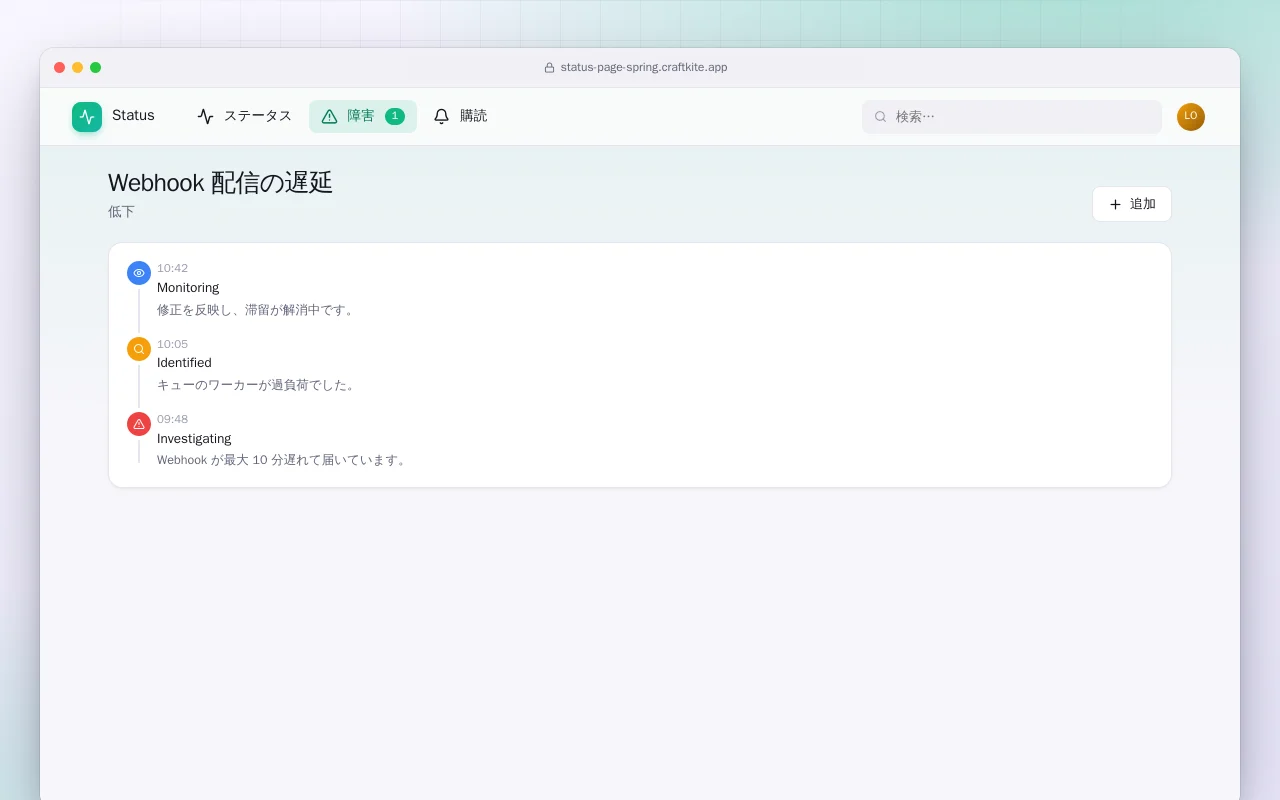Click the green Status logo icon
The width and height of the screenshot is (1280, 800).
coord(87,117)
